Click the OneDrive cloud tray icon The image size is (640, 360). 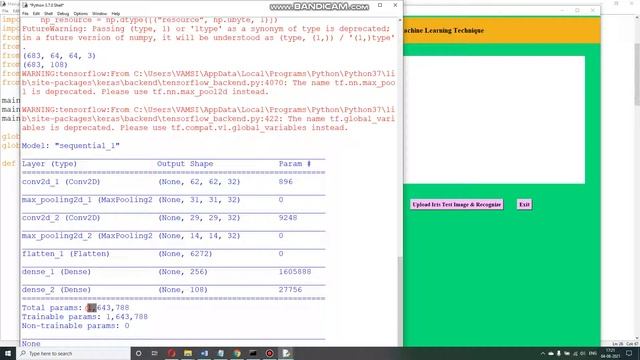pos(551,353)
